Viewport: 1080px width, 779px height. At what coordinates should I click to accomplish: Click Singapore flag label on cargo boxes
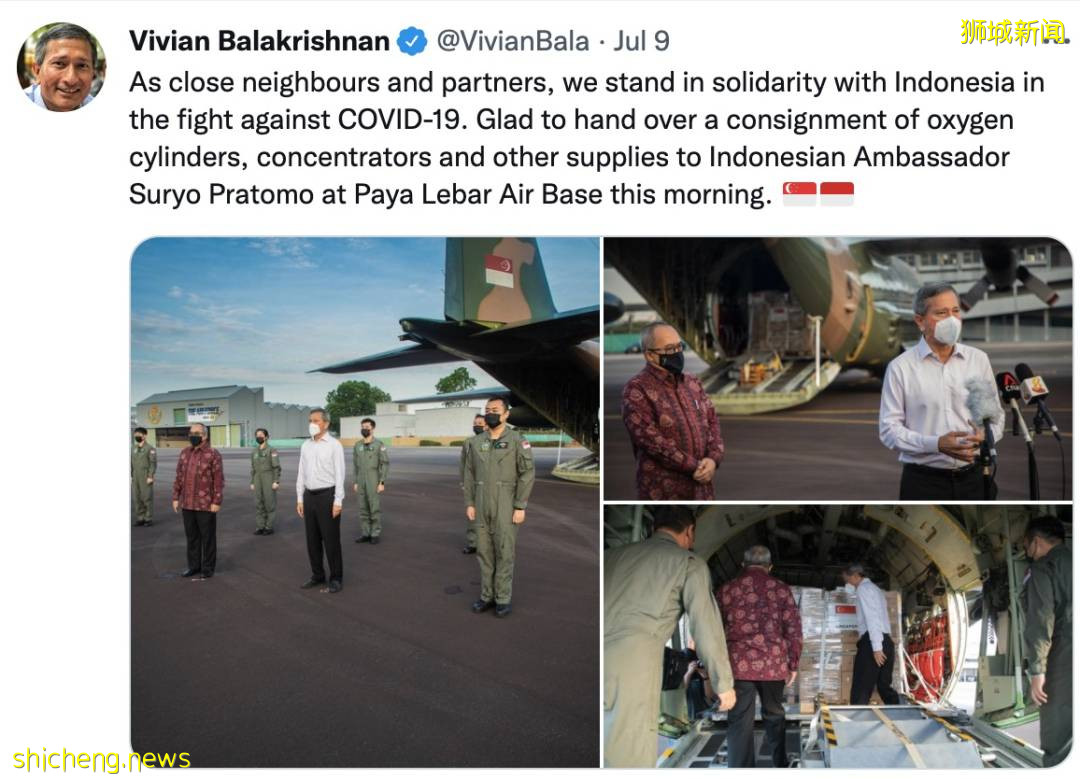[x=845, y=610]
